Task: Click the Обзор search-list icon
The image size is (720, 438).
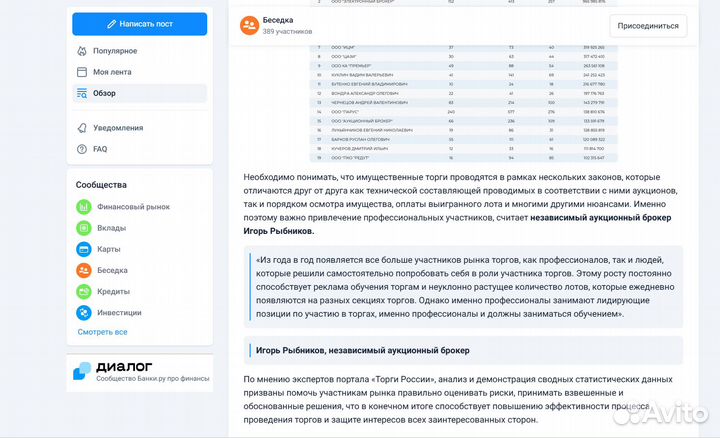Action: 82,93
